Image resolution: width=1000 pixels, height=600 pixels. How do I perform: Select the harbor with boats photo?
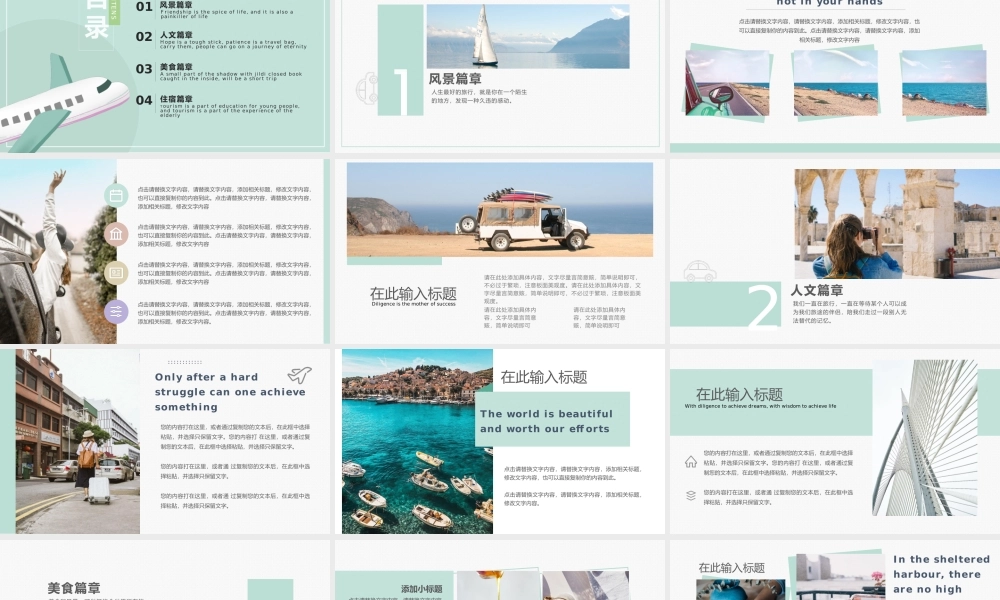[417, 441]
